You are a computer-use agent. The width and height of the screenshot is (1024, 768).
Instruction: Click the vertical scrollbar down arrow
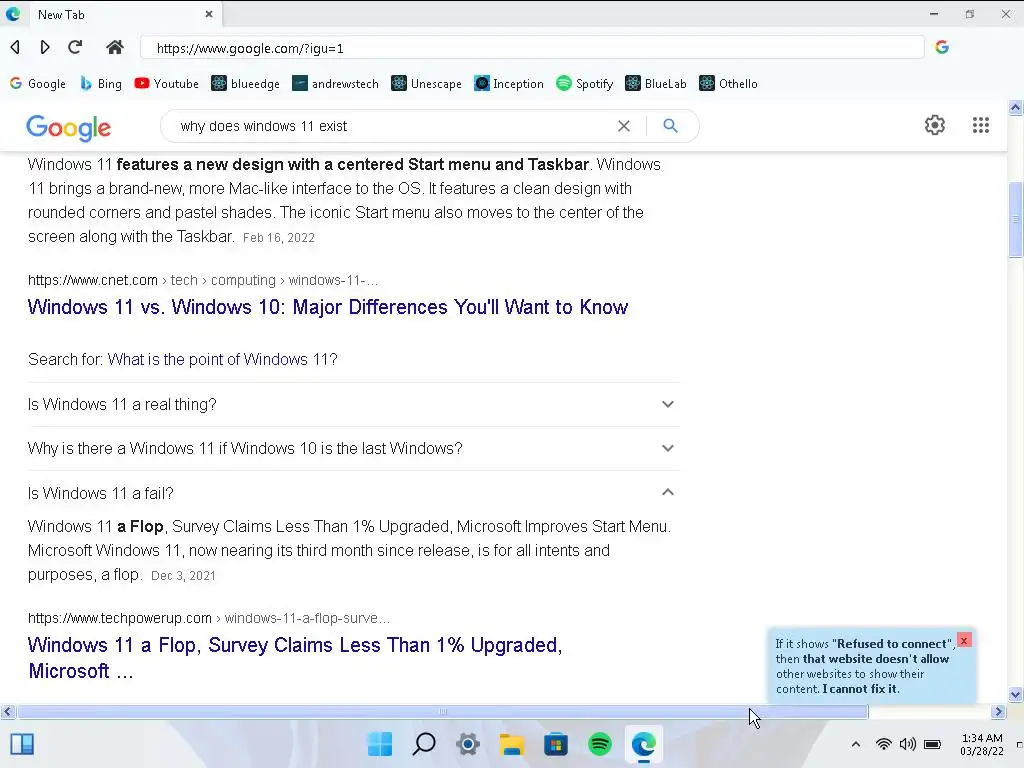[x=1016, y=694]
